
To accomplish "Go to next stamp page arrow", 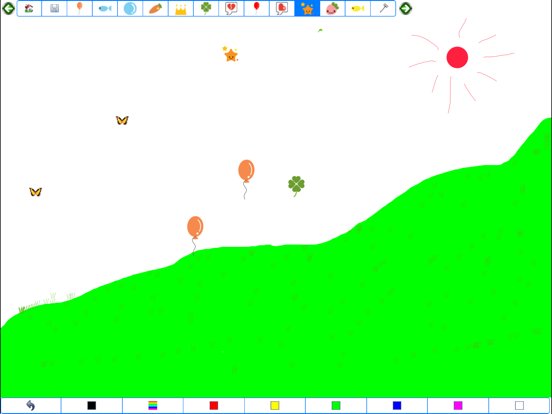I will click(406, 8).
